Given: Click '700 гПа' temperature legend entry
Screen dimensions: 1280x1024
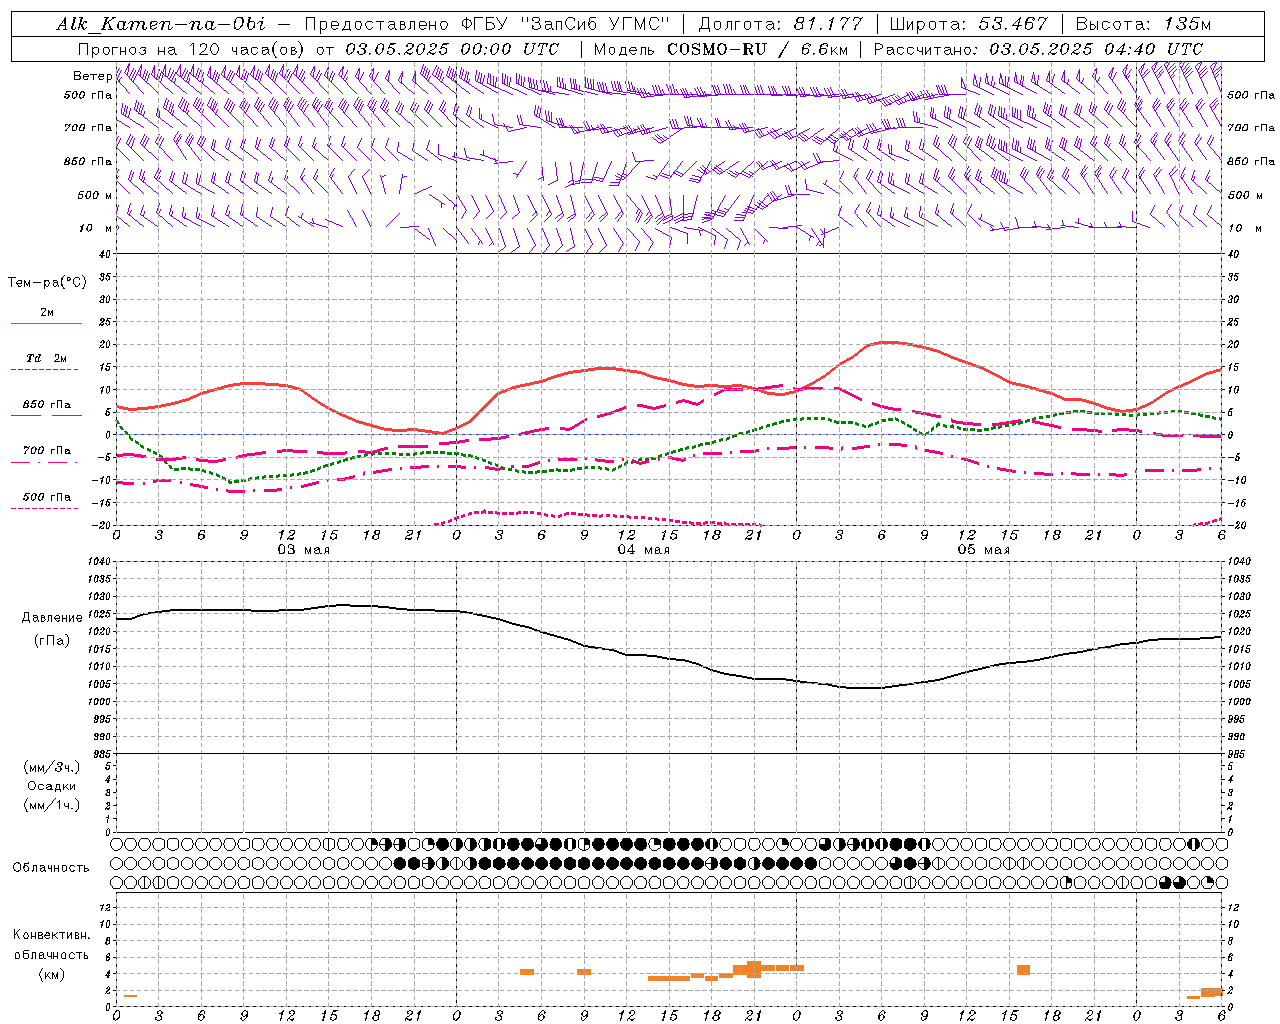Looking at the screenshot, I should (x=47, y=451).
